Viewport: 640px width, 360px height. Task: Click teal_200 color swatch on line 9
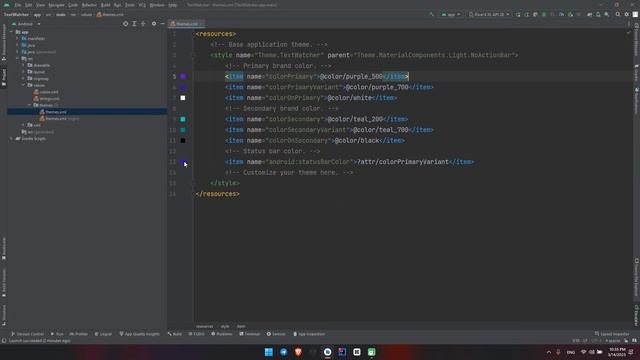[x=183, y=119]
